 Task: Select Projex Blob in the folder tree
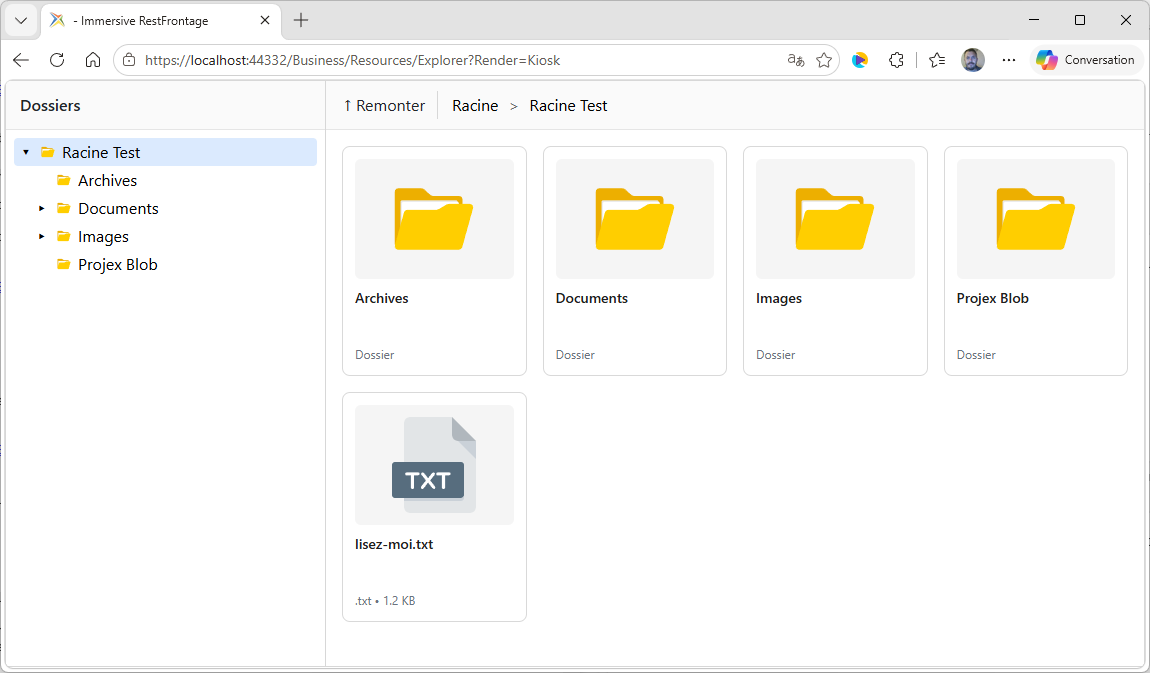[117, 265]
